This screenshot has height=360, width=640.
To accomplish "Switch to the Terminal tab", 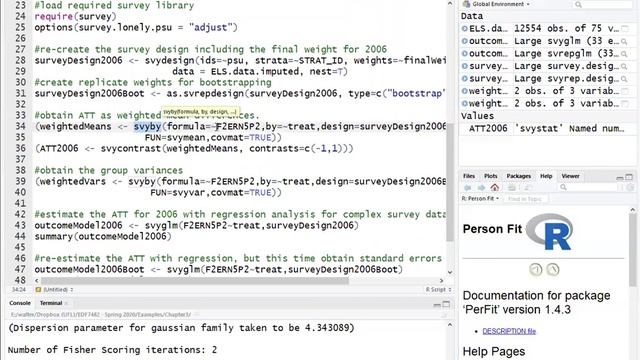I will (x=51, y=303).
